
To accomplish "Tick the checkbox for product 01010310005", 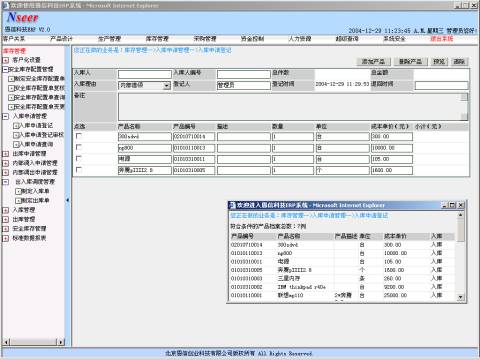I will [79, 170].
